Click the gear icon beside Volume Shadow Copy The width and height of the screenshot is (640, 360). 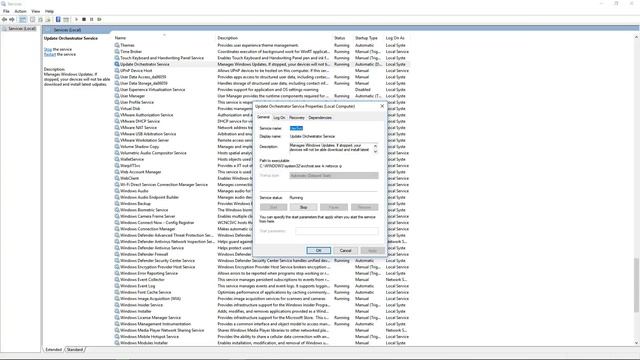[117, 147]
